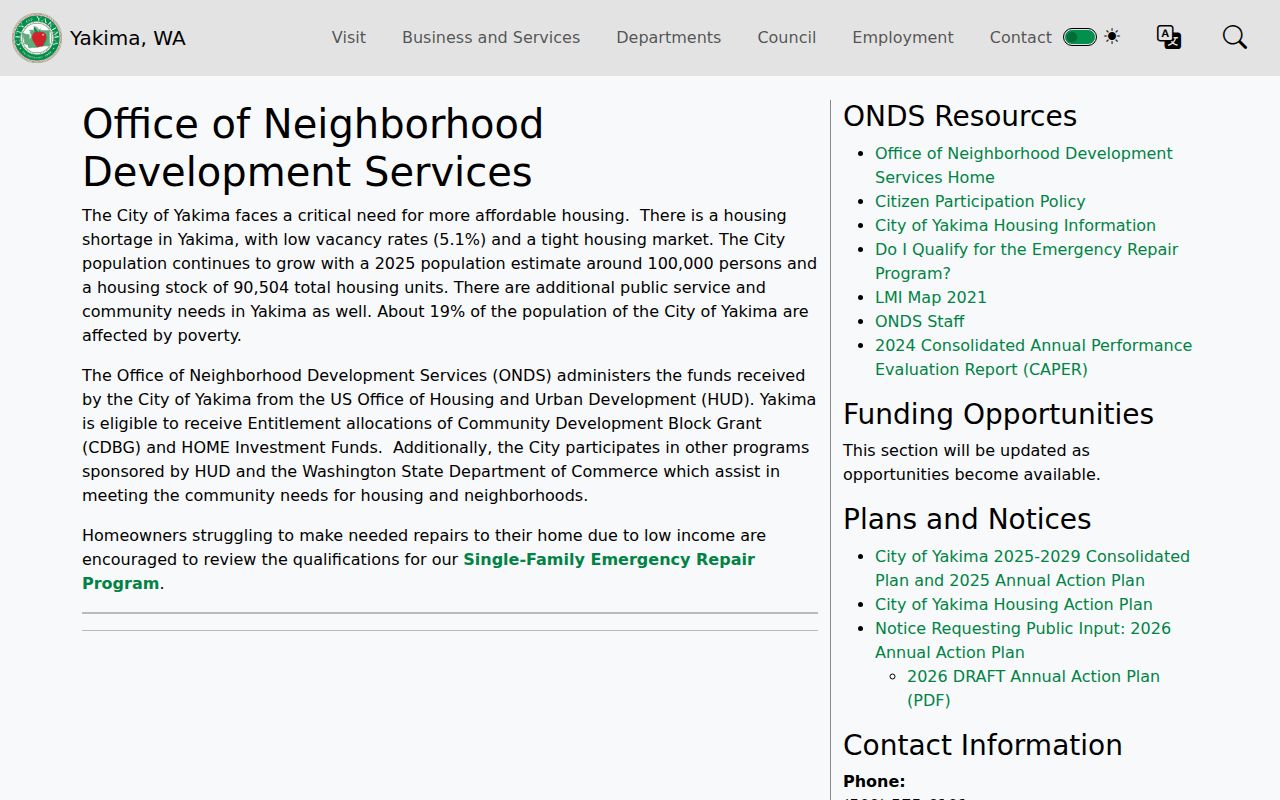The height and width of the screenshot is (800, 1280).
Task: Open Do I Qualify for Emergency Repair link
Action: pyautogui.click(x=1027, y=261)
